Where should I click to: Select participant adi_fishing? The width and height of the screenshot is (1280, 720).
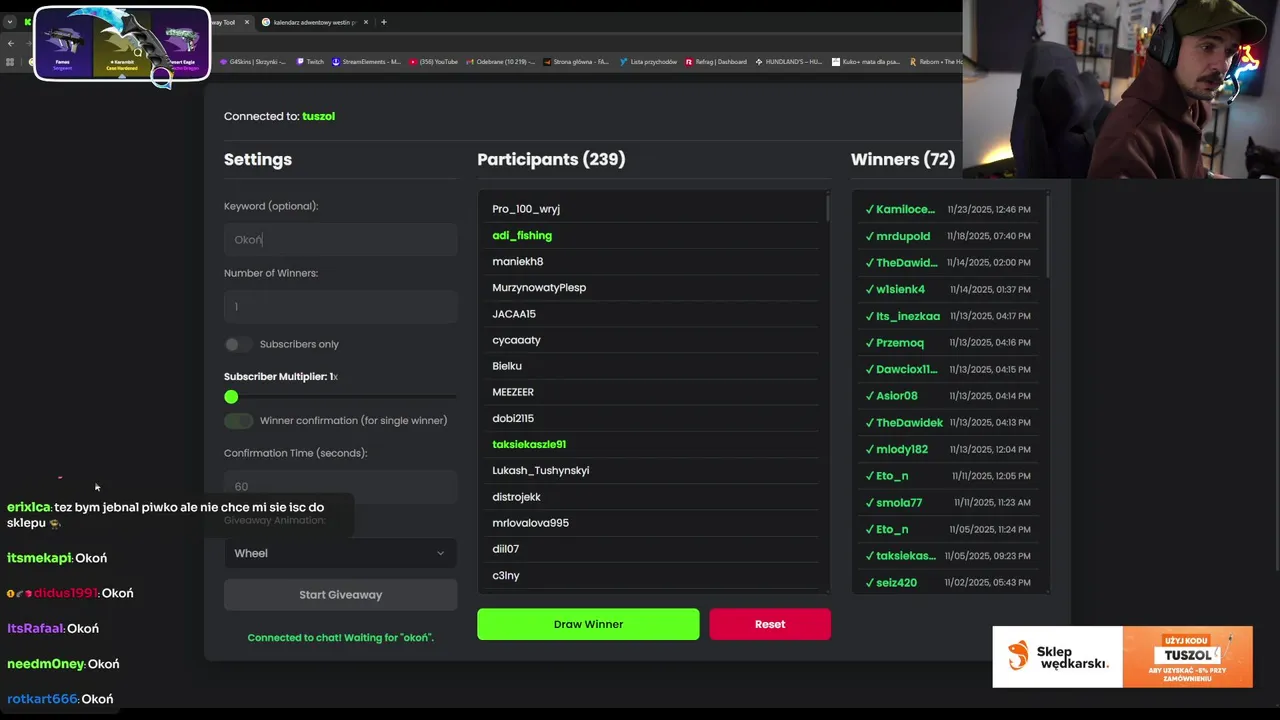[x=522, y=235]
